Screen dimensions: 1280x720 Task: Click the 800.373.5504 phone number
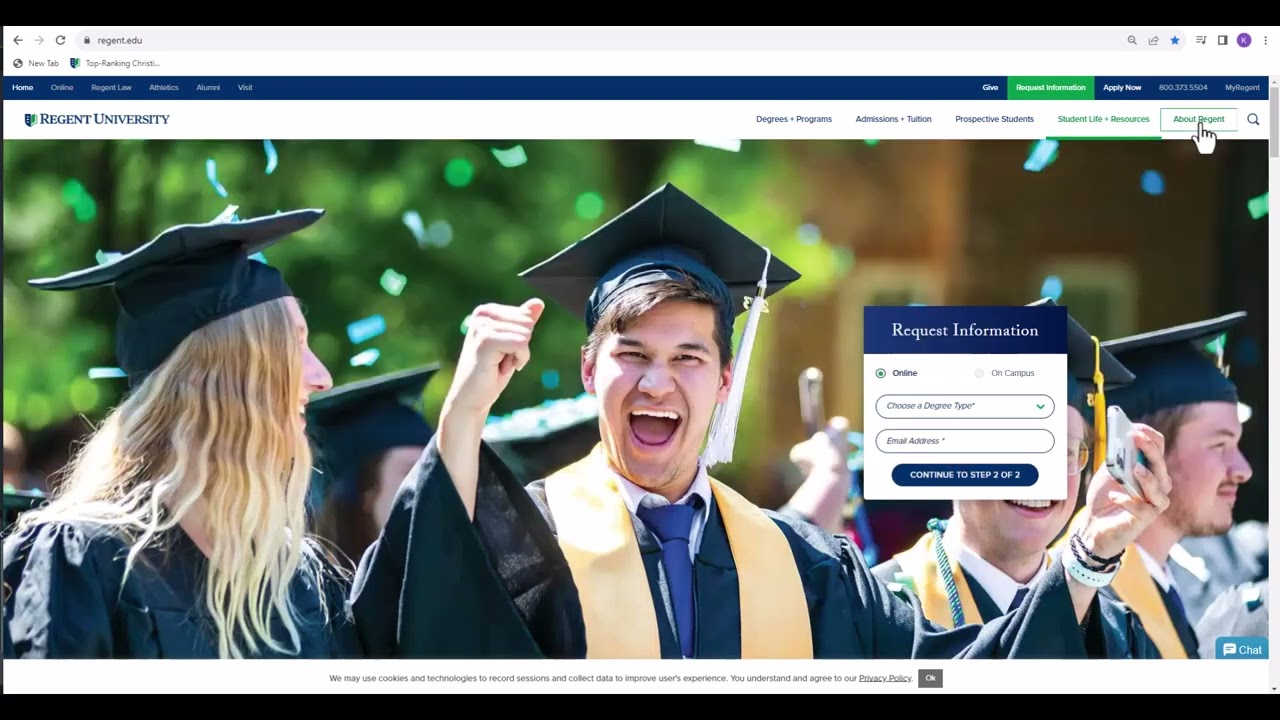pyautogui.click(x=1183, y=87)
